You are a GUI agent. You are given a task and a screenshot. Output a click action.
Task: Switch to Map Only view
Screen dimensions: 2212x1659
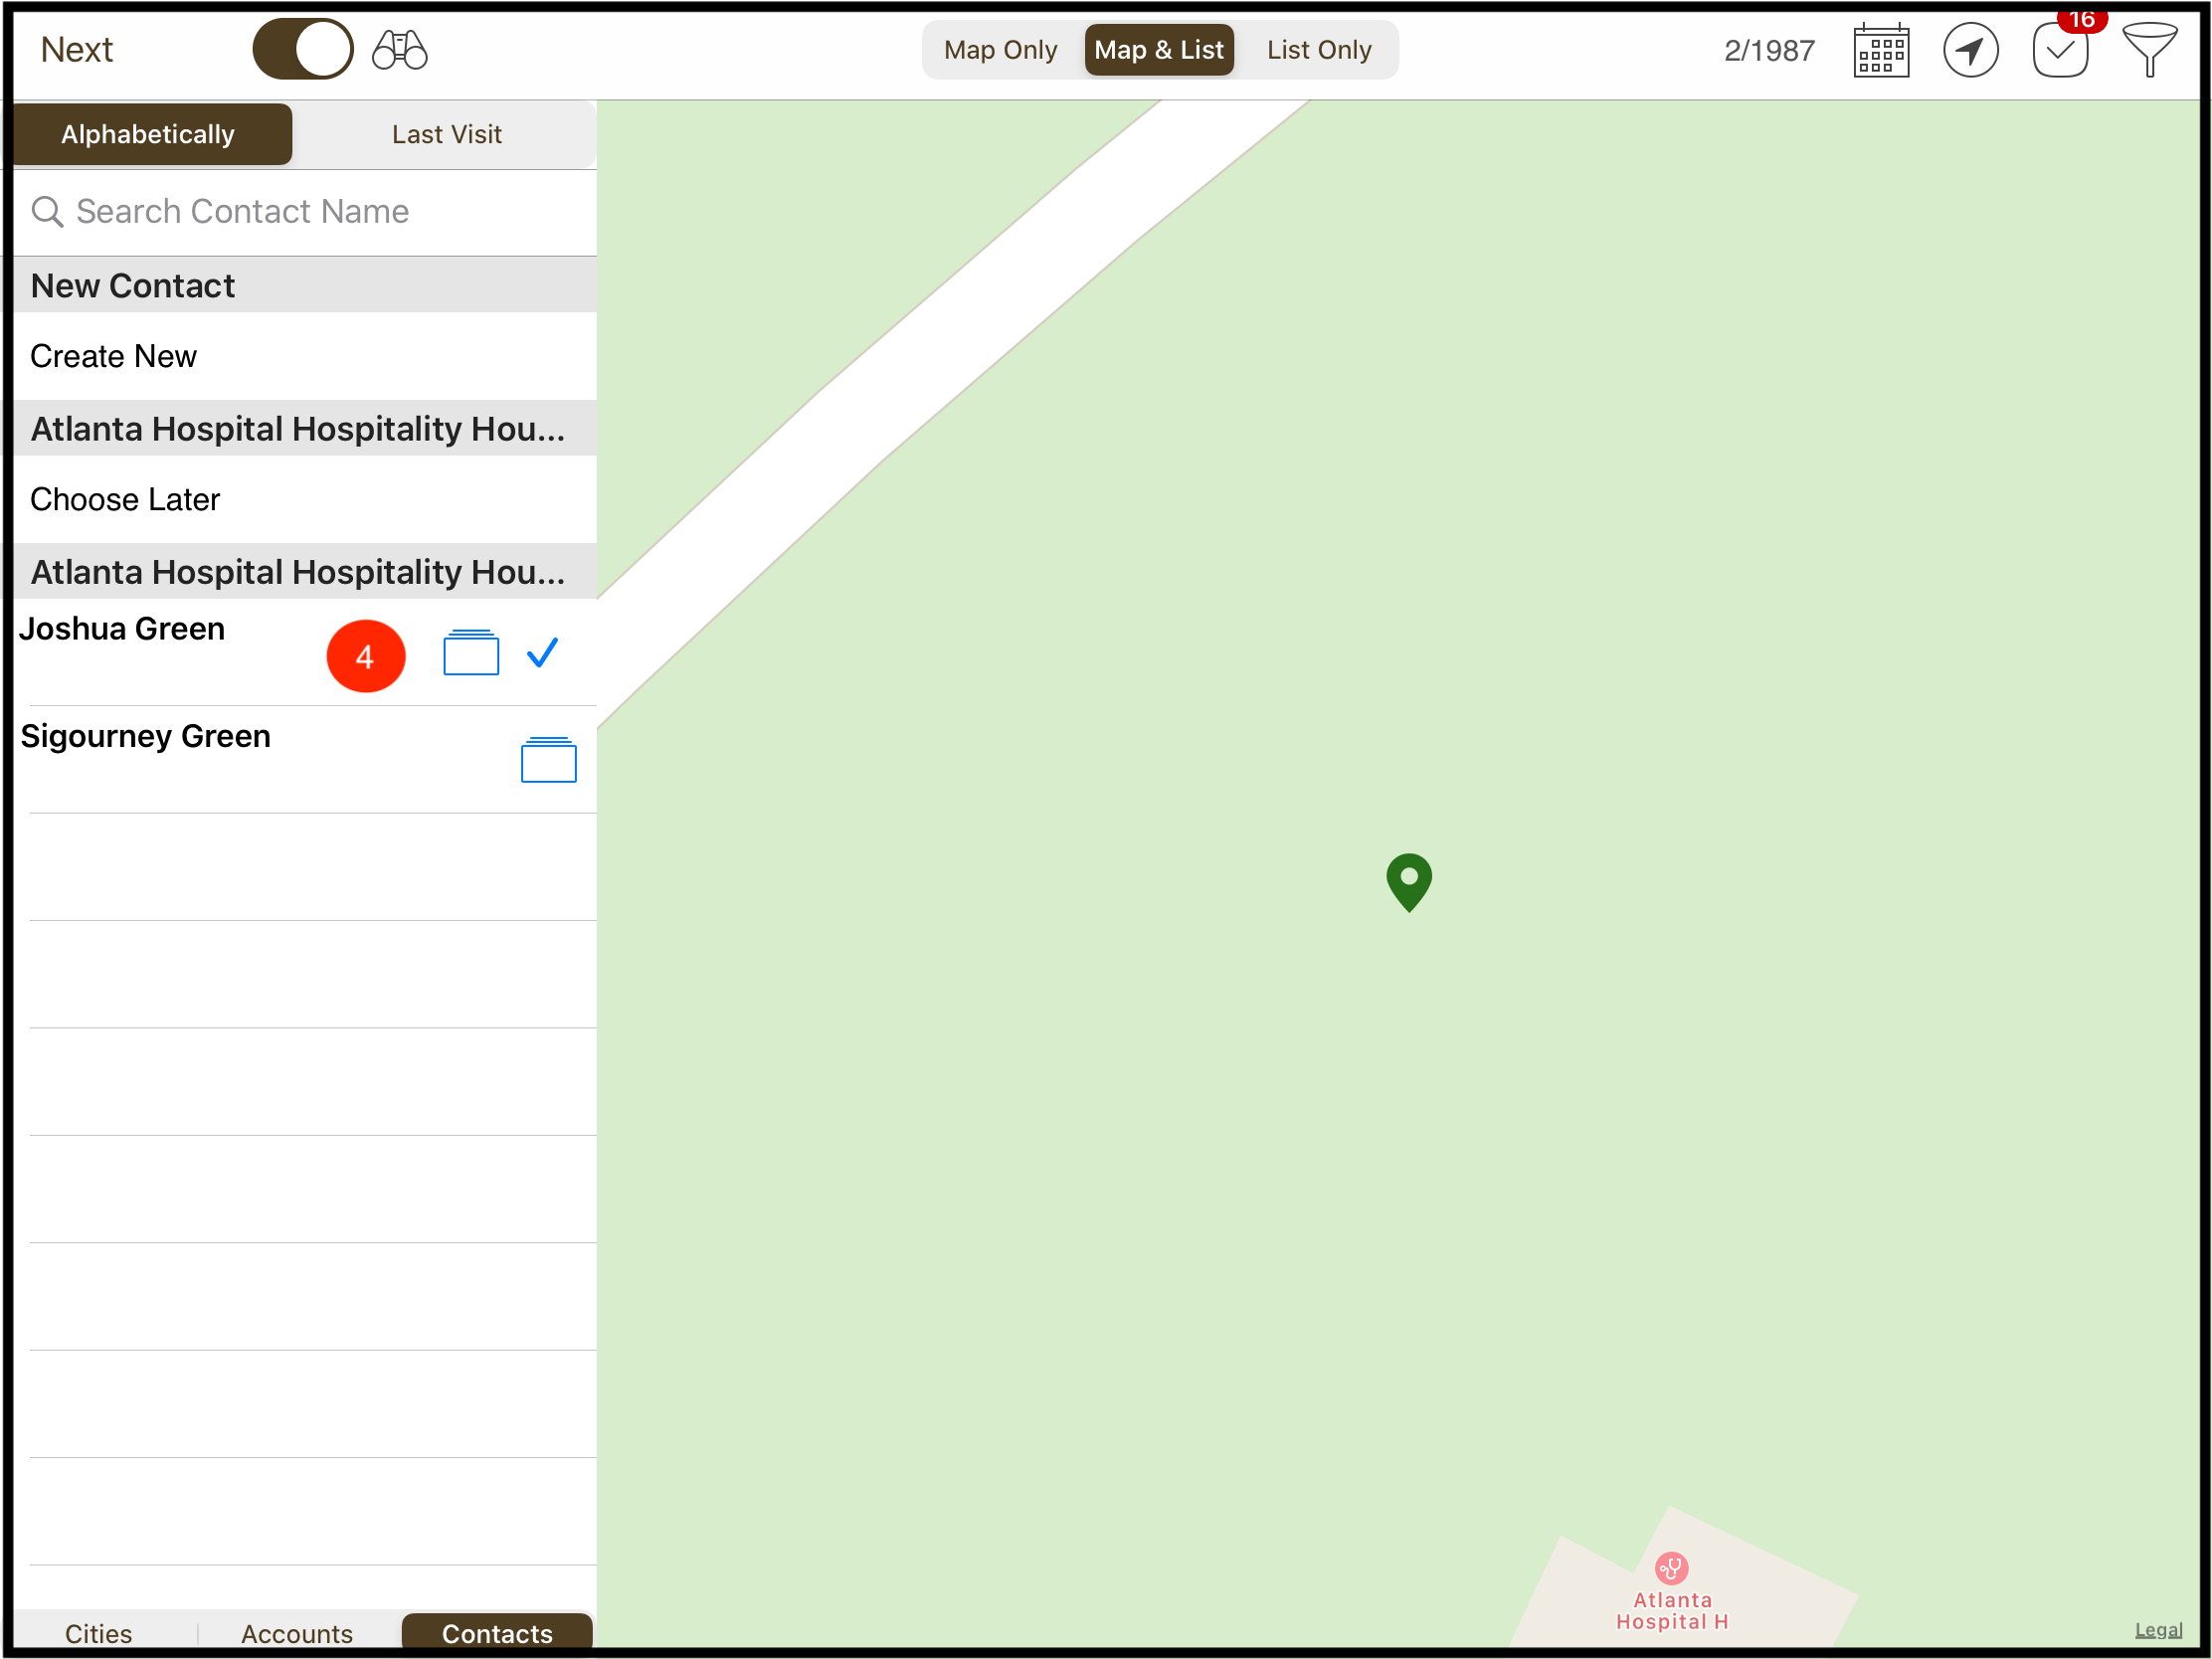(x=1000, y=50)
